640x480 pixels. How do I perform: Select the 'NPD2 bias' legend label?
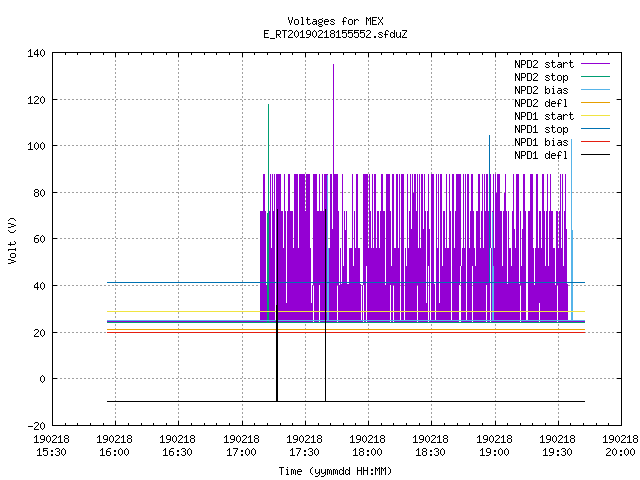click(541, 90)
